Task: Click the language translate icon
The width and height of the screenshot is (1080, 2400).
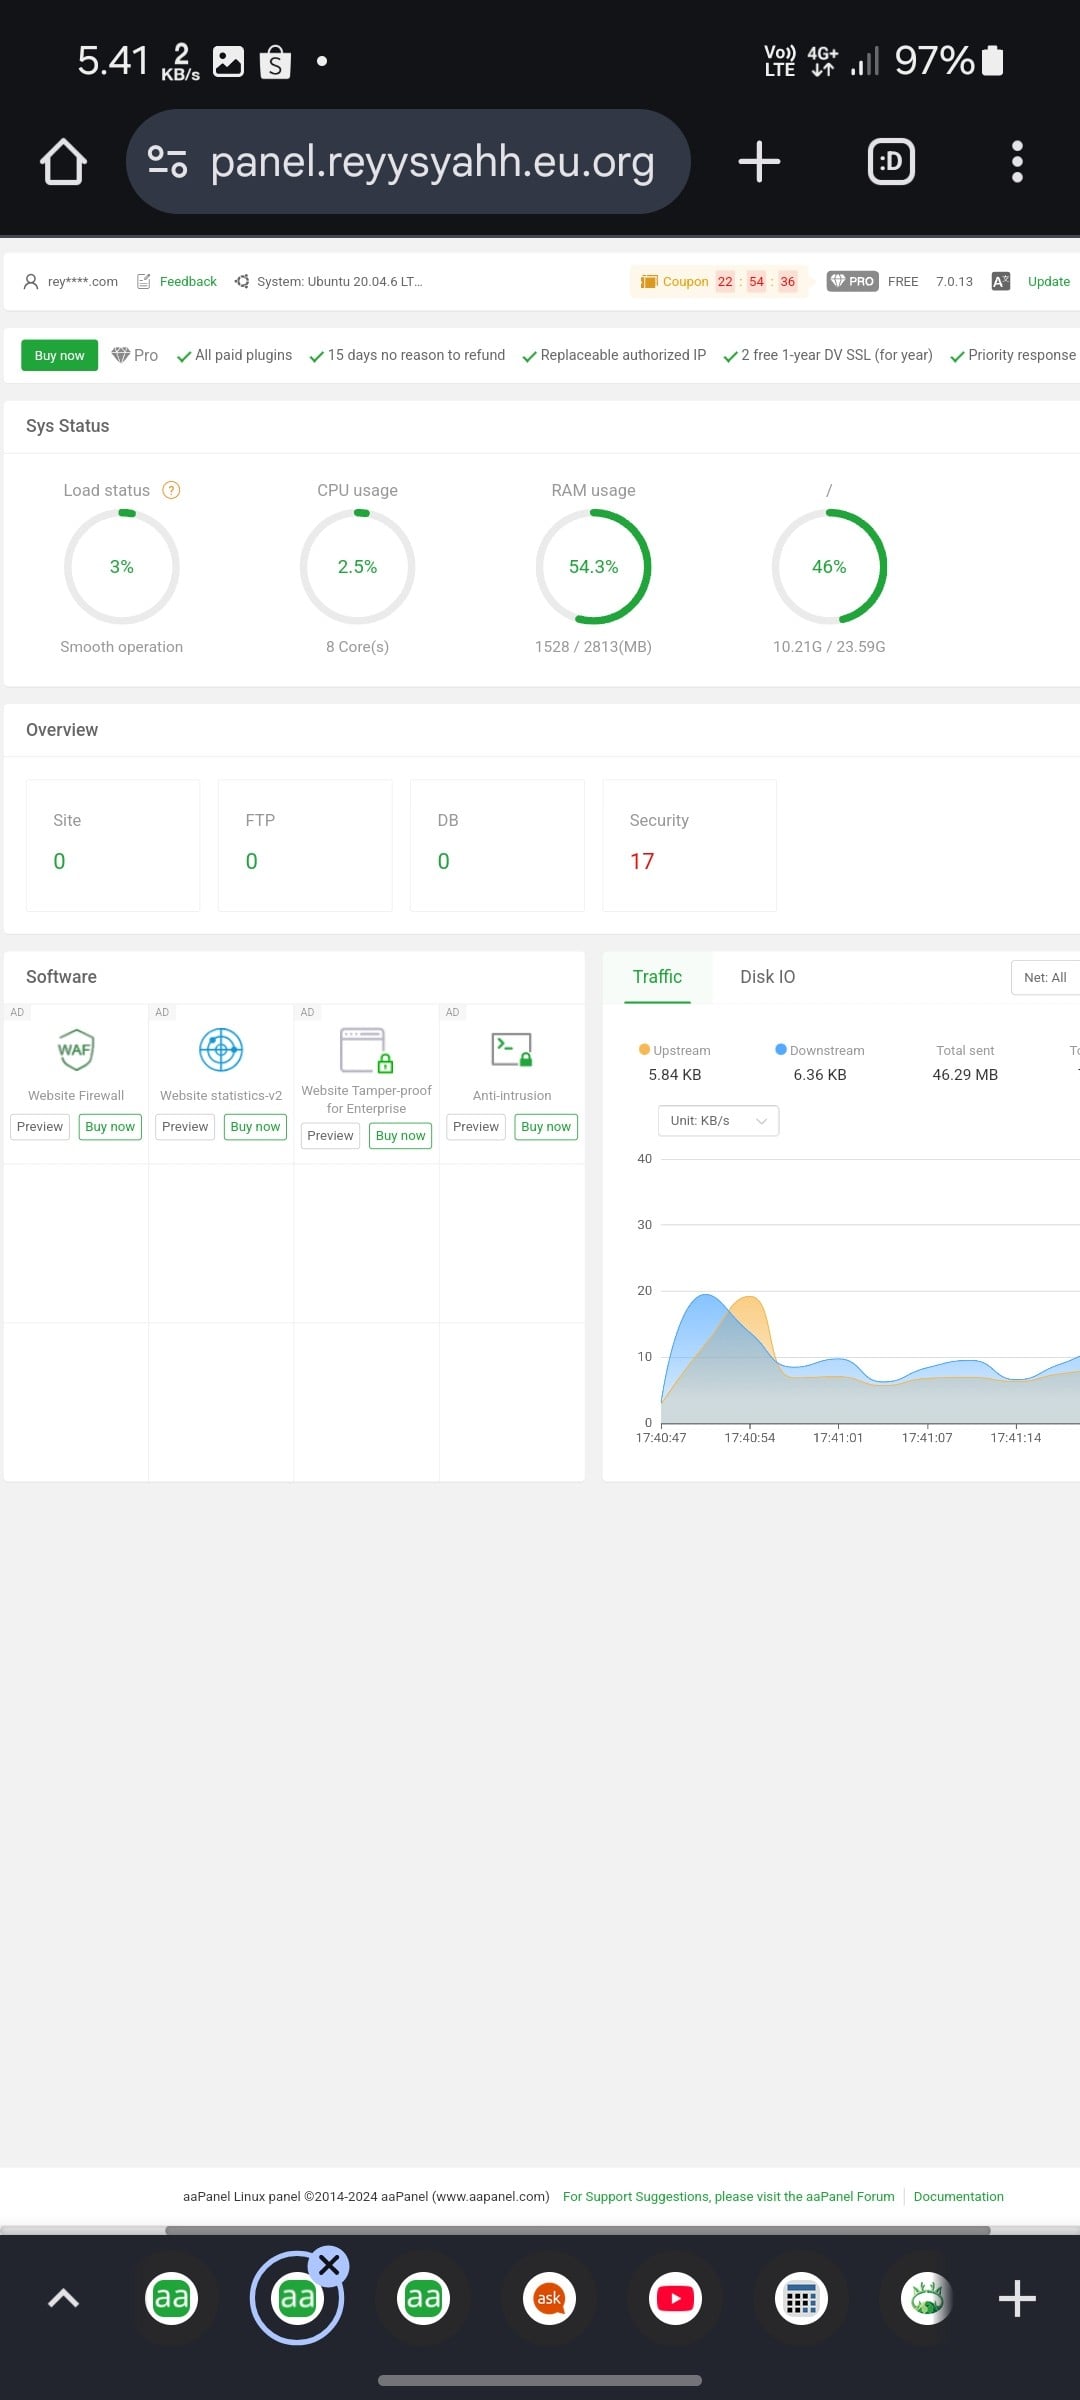Action: tap(1000, 282)
